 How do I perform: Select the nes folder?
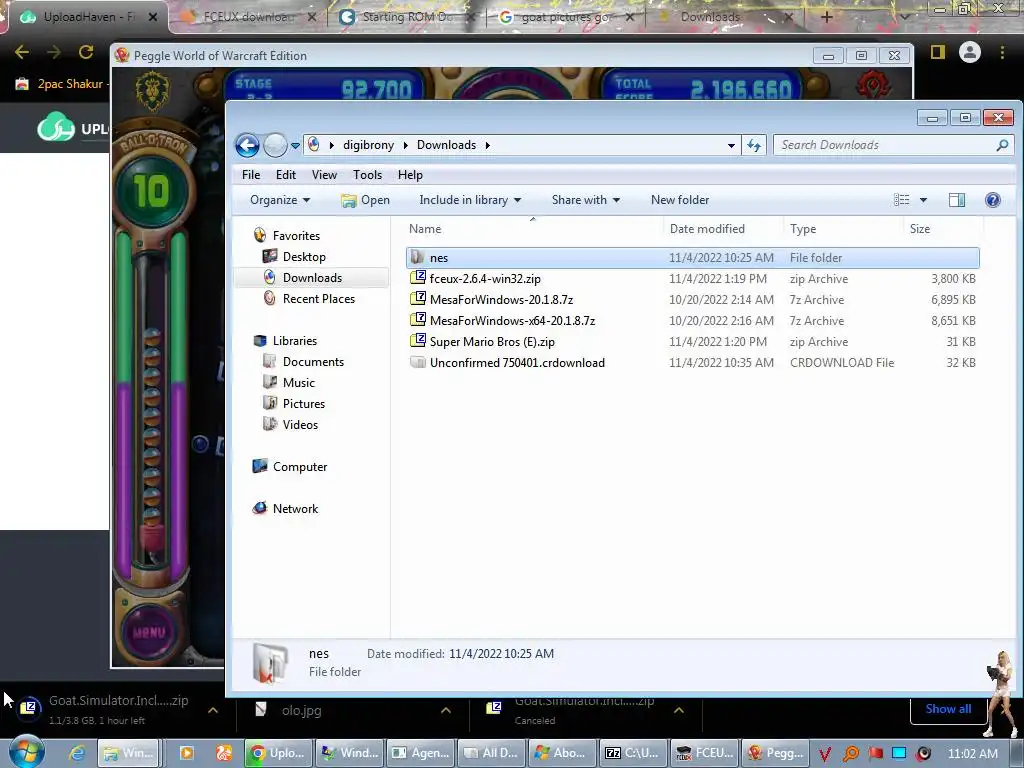coord(692,258)
